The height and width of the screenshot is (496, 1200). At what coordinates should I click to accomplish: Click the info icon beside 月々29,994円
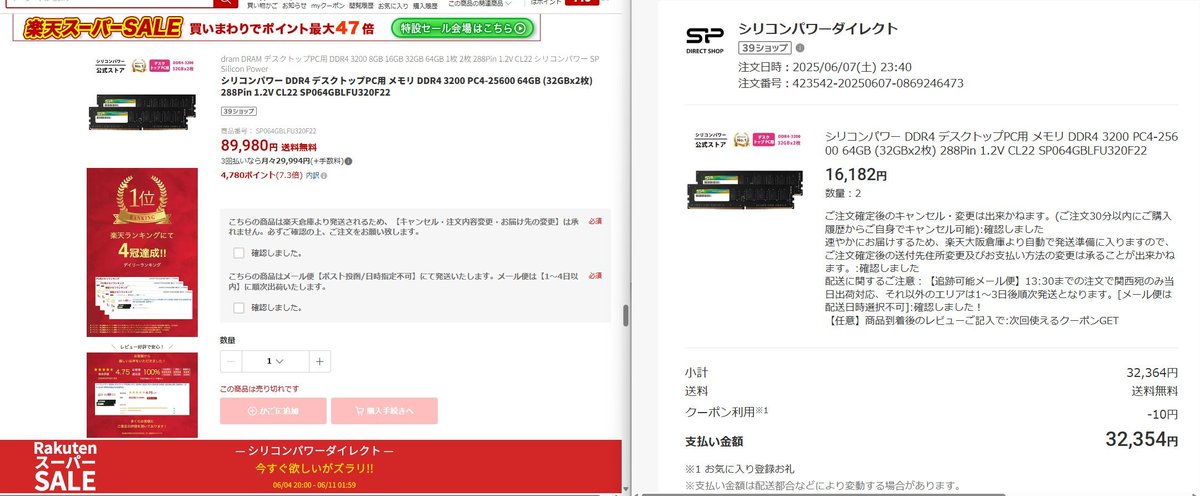[x=348, y=160]
